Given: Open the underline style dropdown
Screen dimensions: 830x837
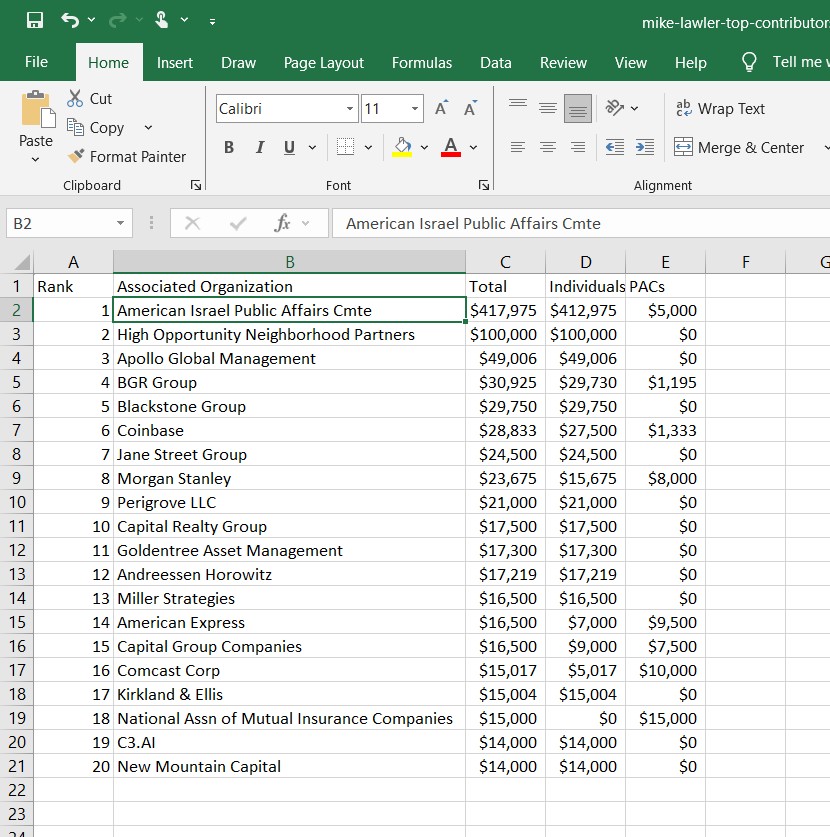Looking at the screenshot, I should 312,147.
